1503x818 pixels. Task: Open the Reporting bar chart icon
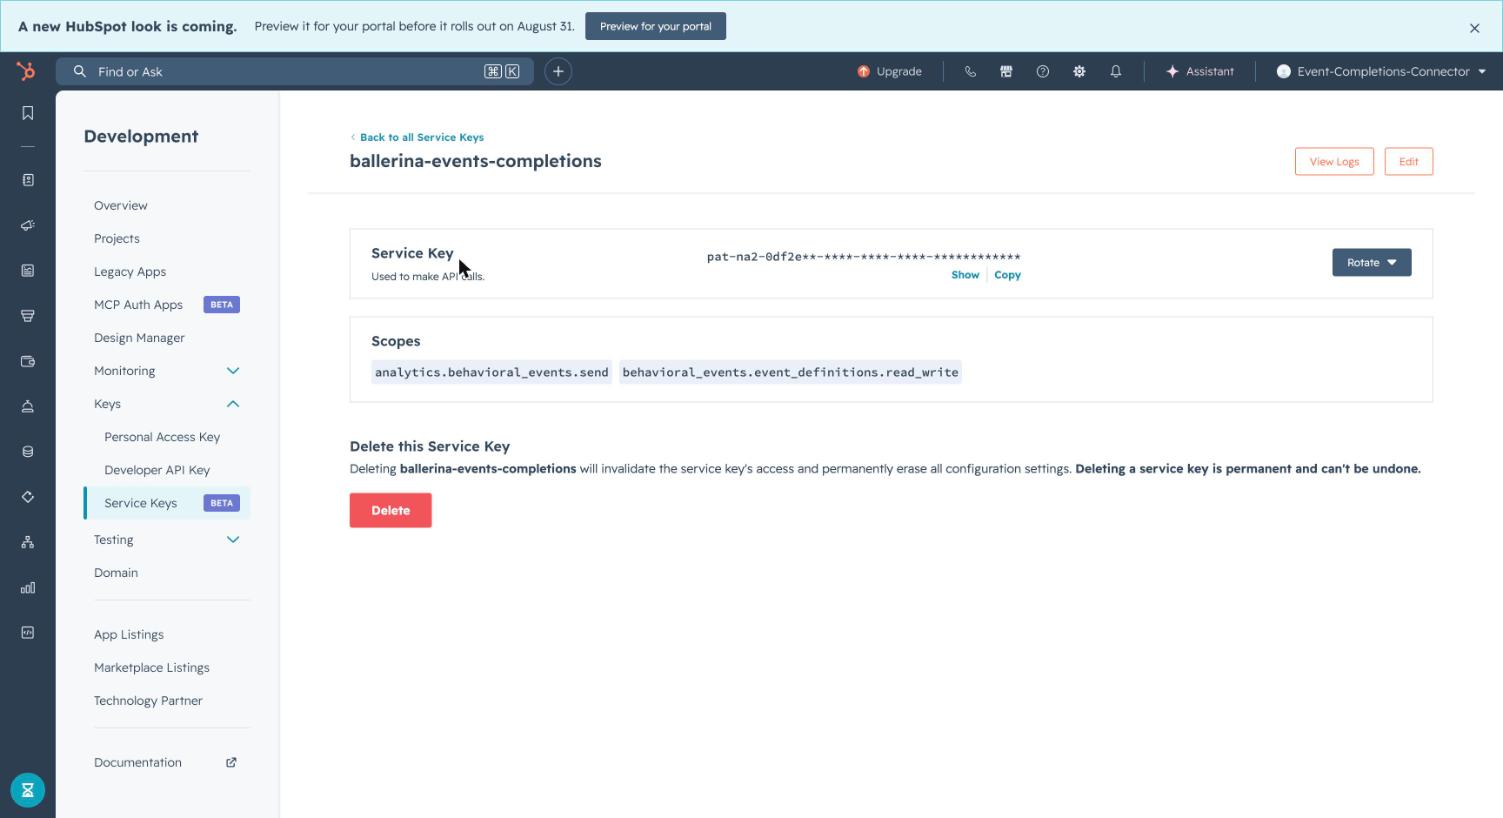pyautogui.click(x=28, y=587)
